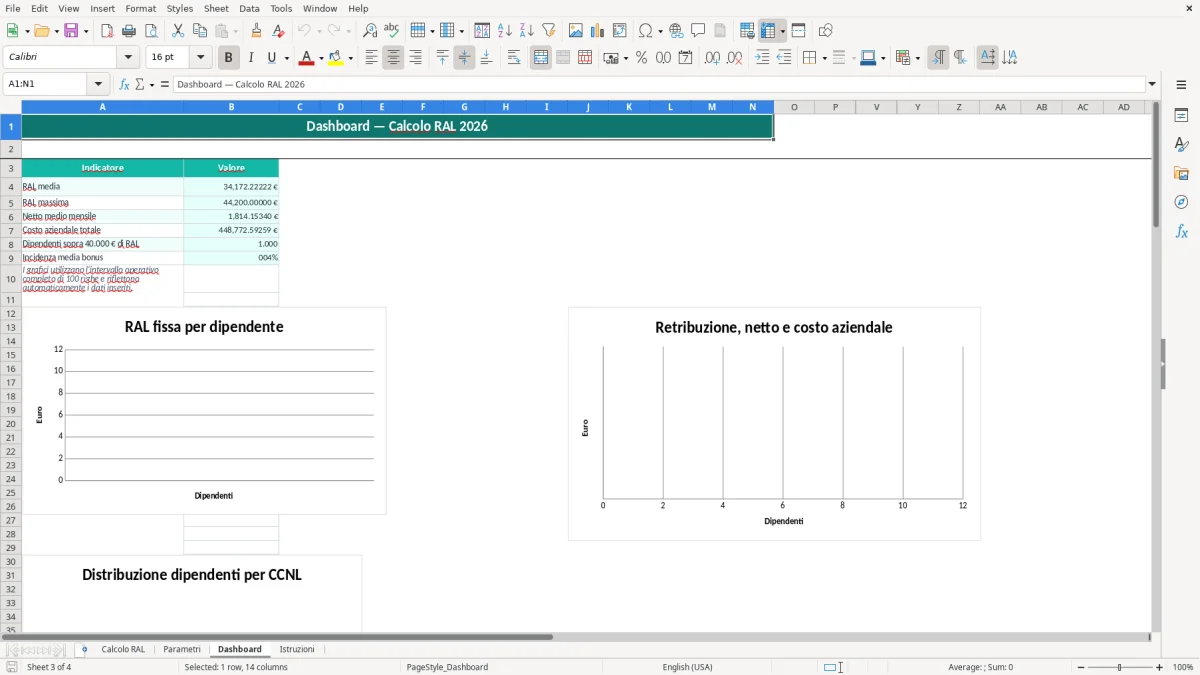Insert a chart
The height and width of the screenshot is (675, 1200).
coord(598,31)
